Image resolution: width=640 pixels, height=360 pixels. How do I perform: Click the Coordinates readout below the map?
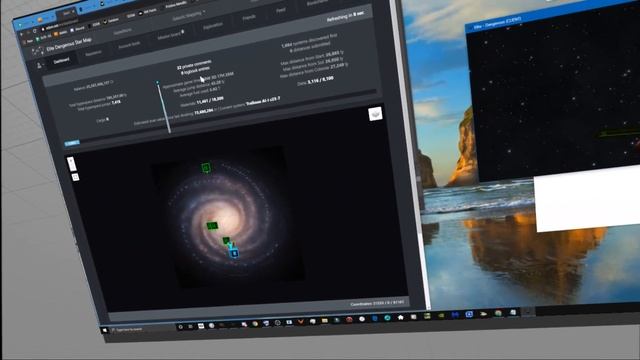377,303
